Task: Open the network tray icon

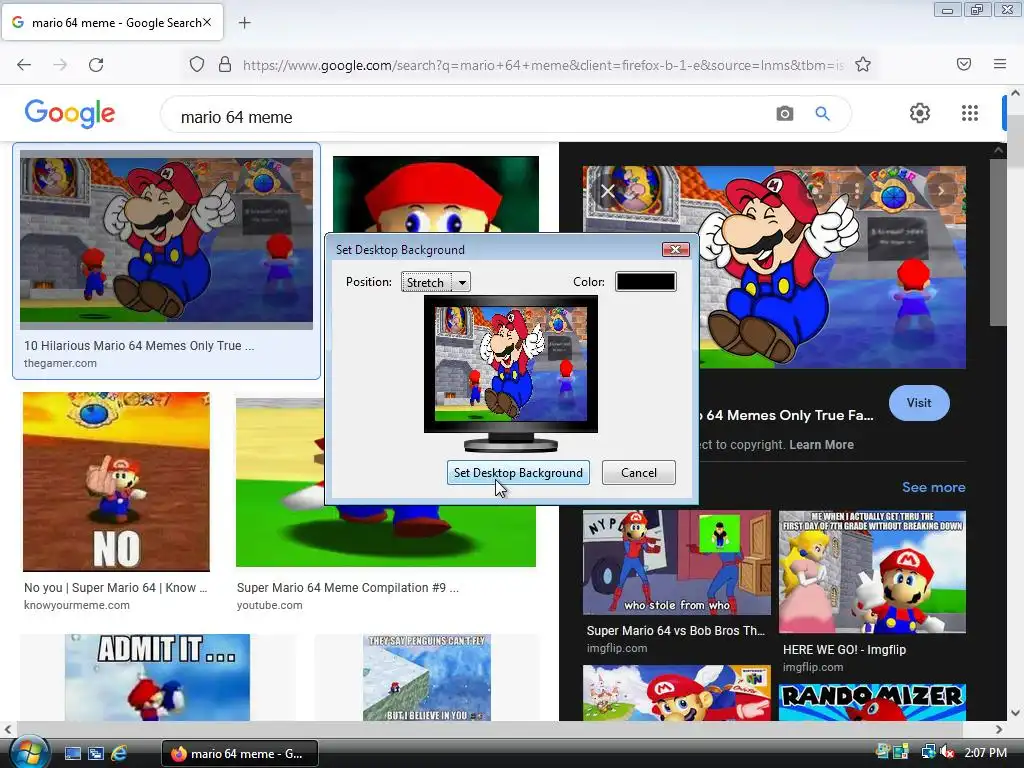Action: [x=927, y=753]
